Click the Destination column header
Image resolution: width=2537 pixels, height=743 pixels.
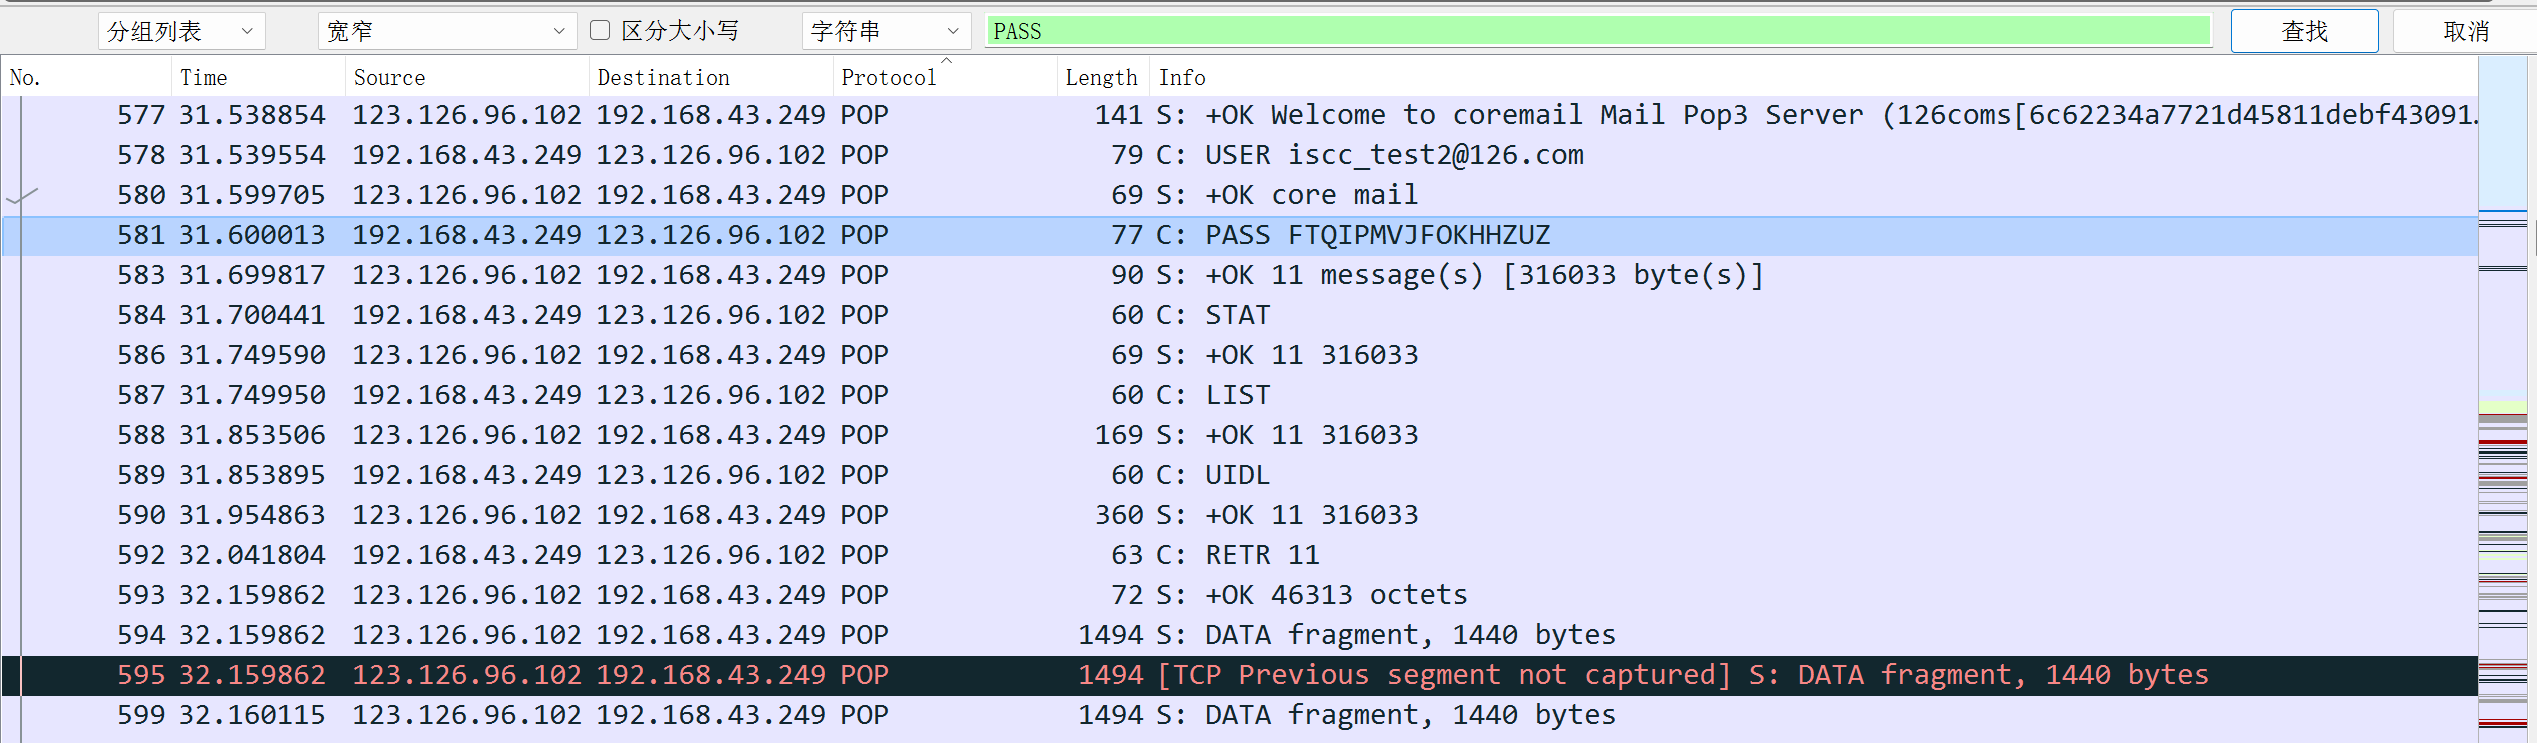tap(711, 77)
